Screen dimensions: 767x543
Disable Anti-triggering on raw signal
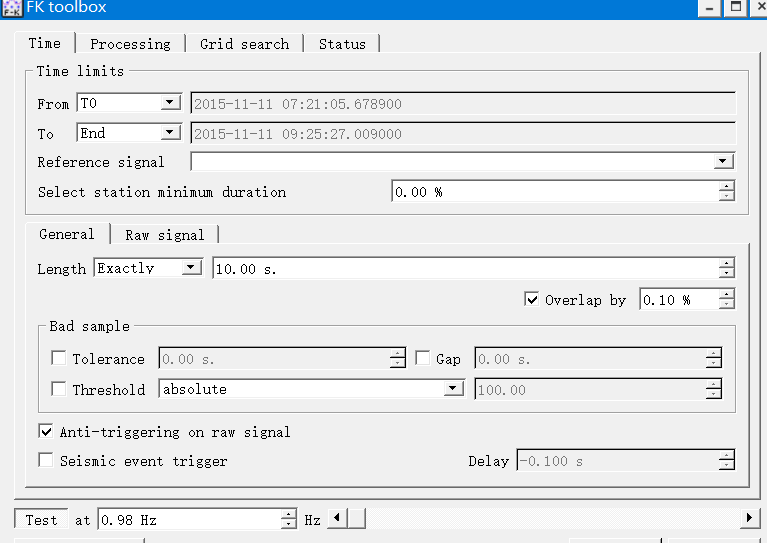(x=46, y=432)
